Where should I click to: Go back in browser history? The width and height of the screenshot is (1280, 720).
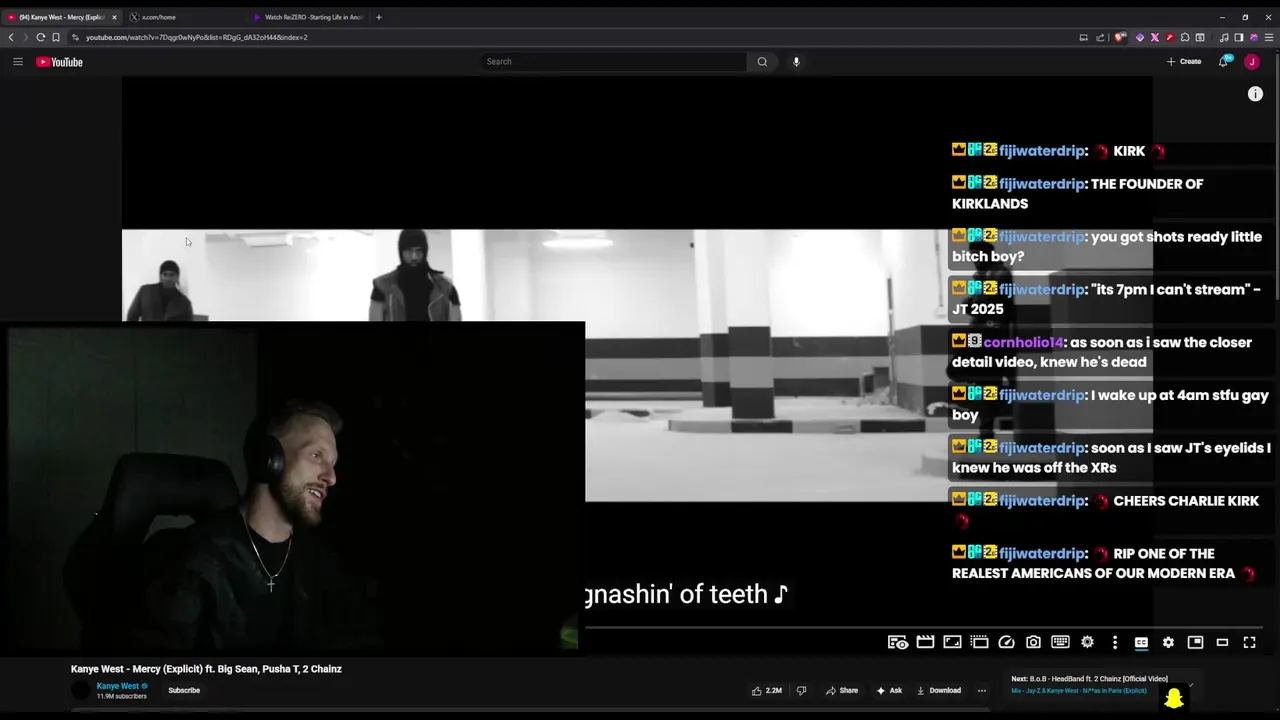[x=11, y=37]
